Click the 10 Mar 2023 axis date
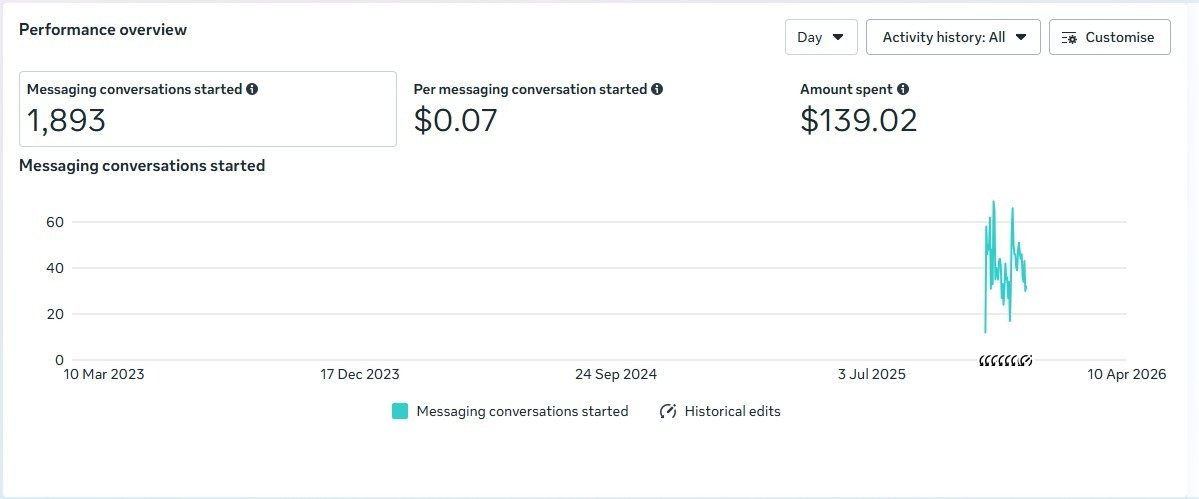The image size is (1199, 499). coord(103,374)
